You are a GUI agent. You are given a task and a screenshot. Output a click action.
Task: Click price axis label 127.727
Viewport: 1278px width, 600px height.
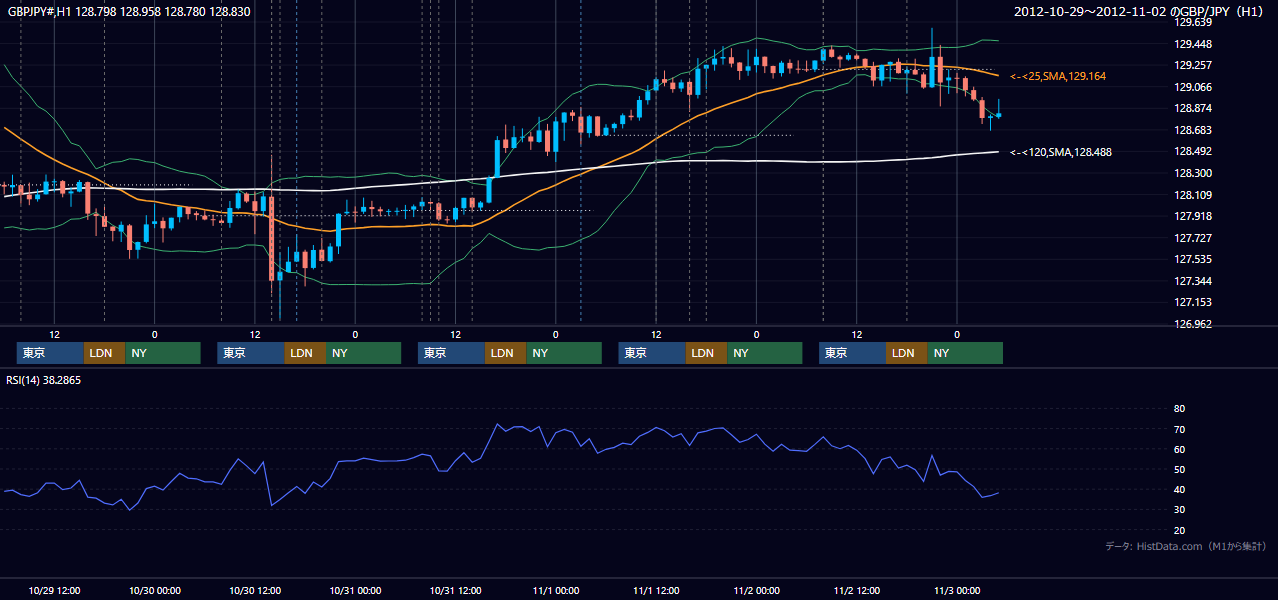coord(1192,238)
